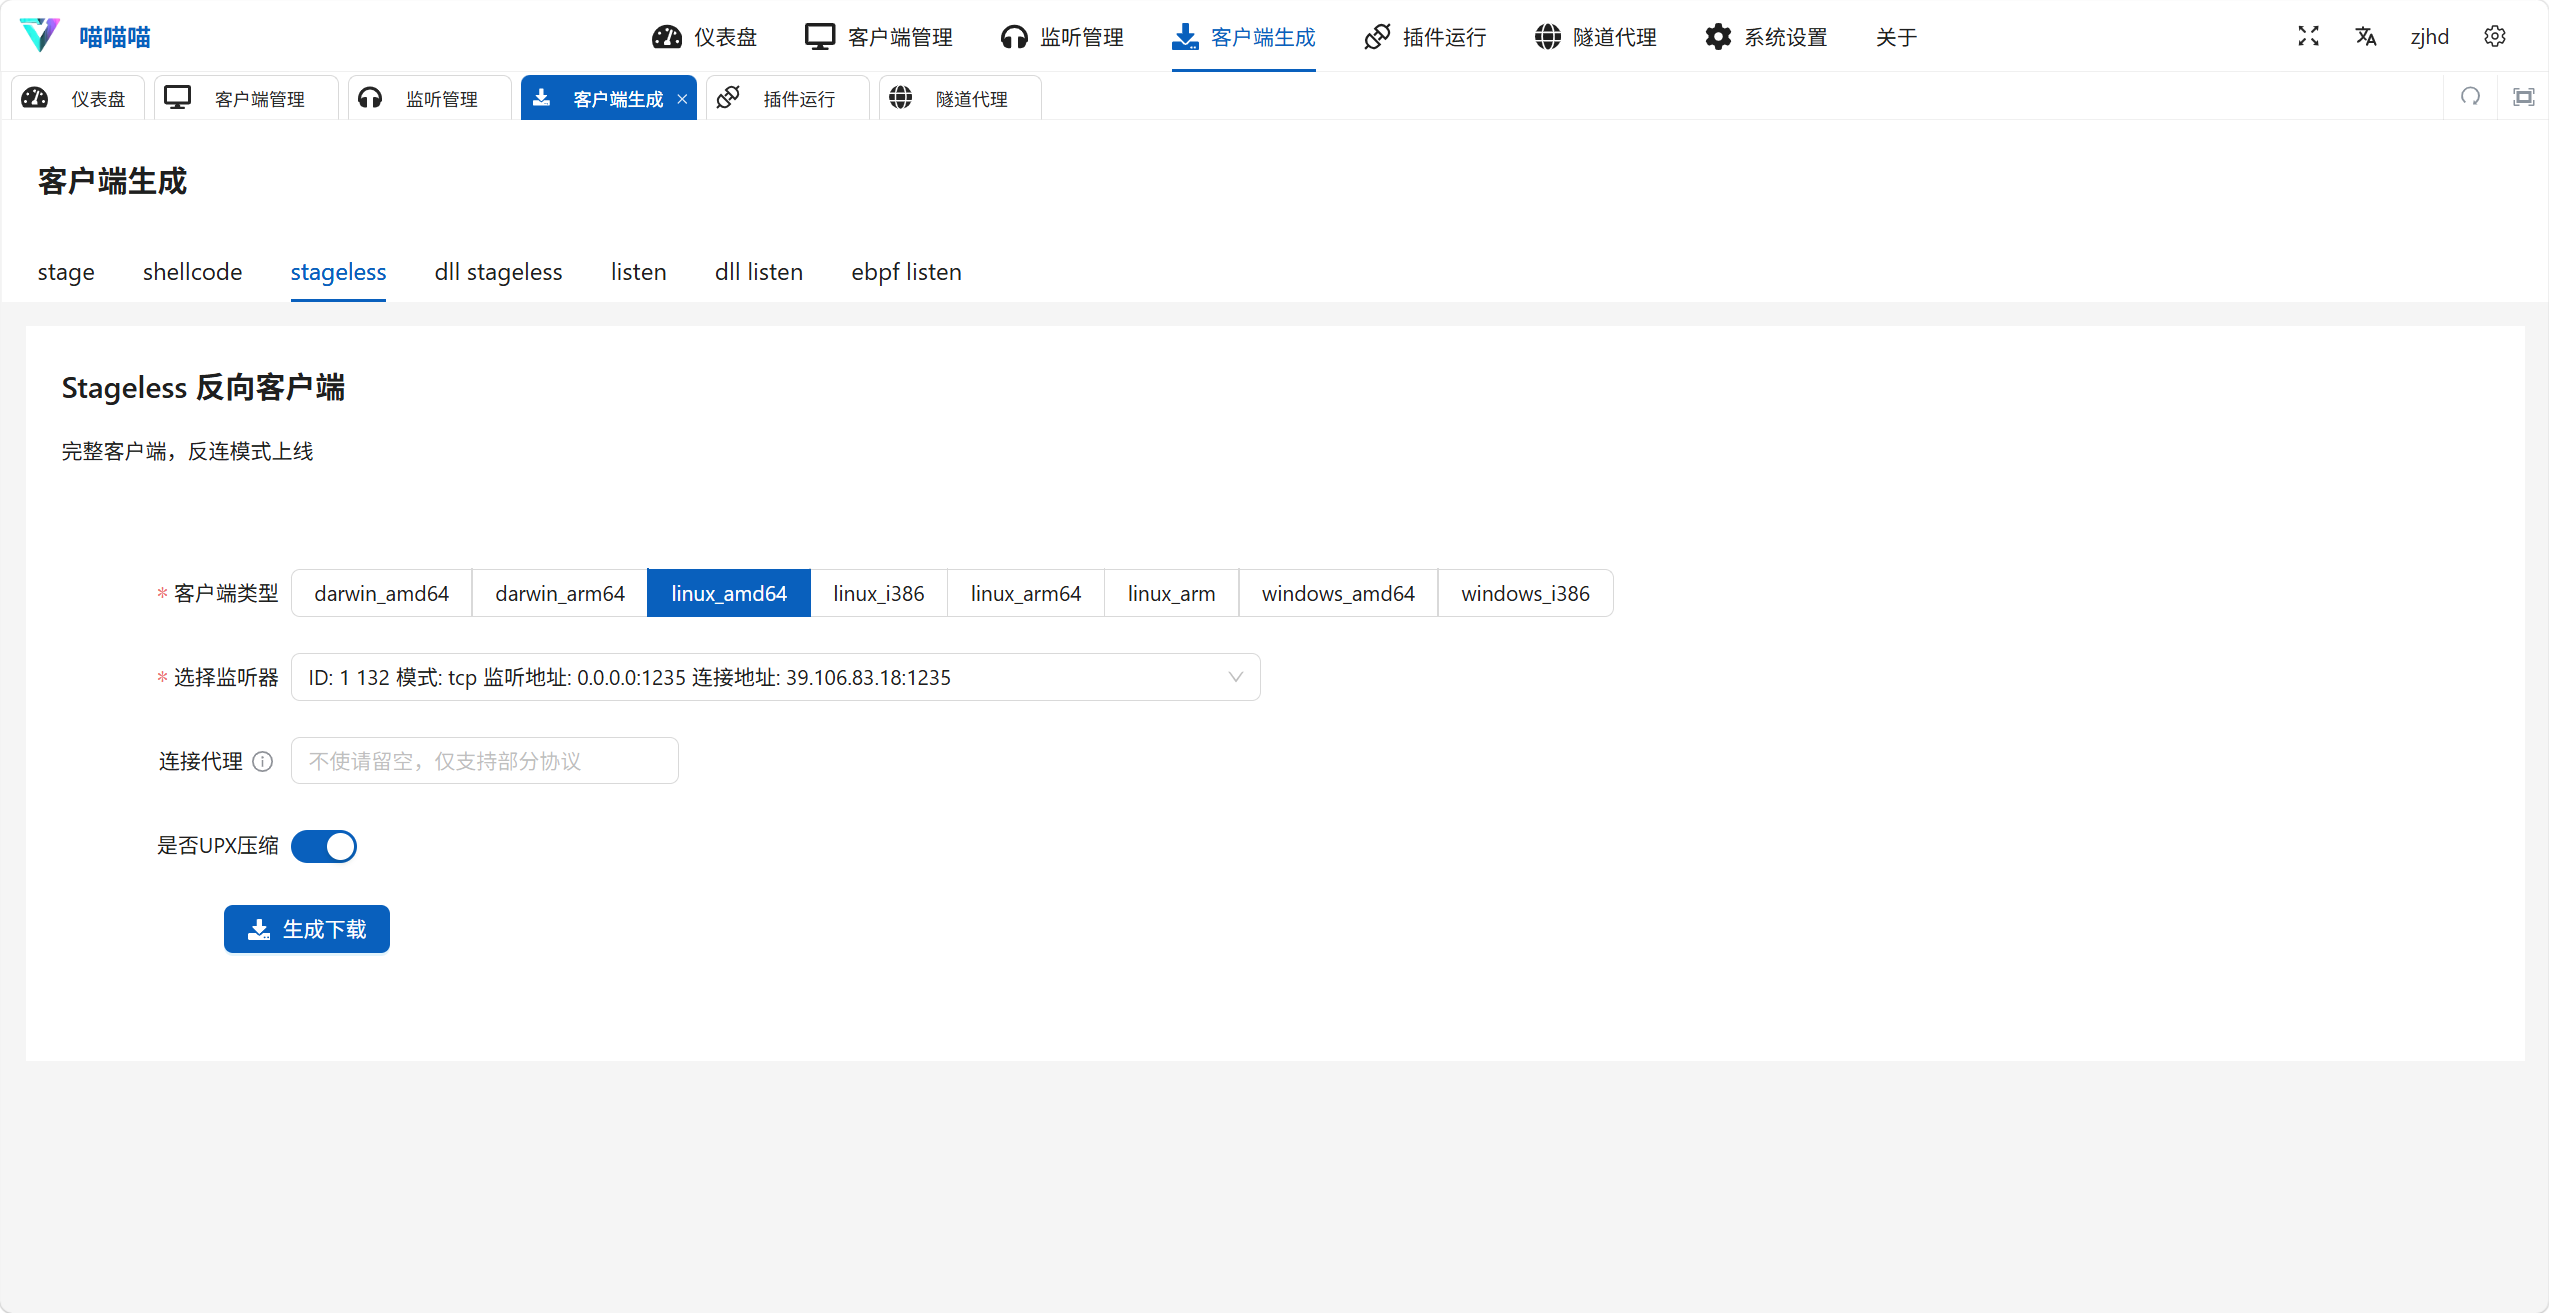This screenshot has height=1313, width=2549.
Task: Click the info icon beside 连接代理
Action: click(x=263, y=761)
